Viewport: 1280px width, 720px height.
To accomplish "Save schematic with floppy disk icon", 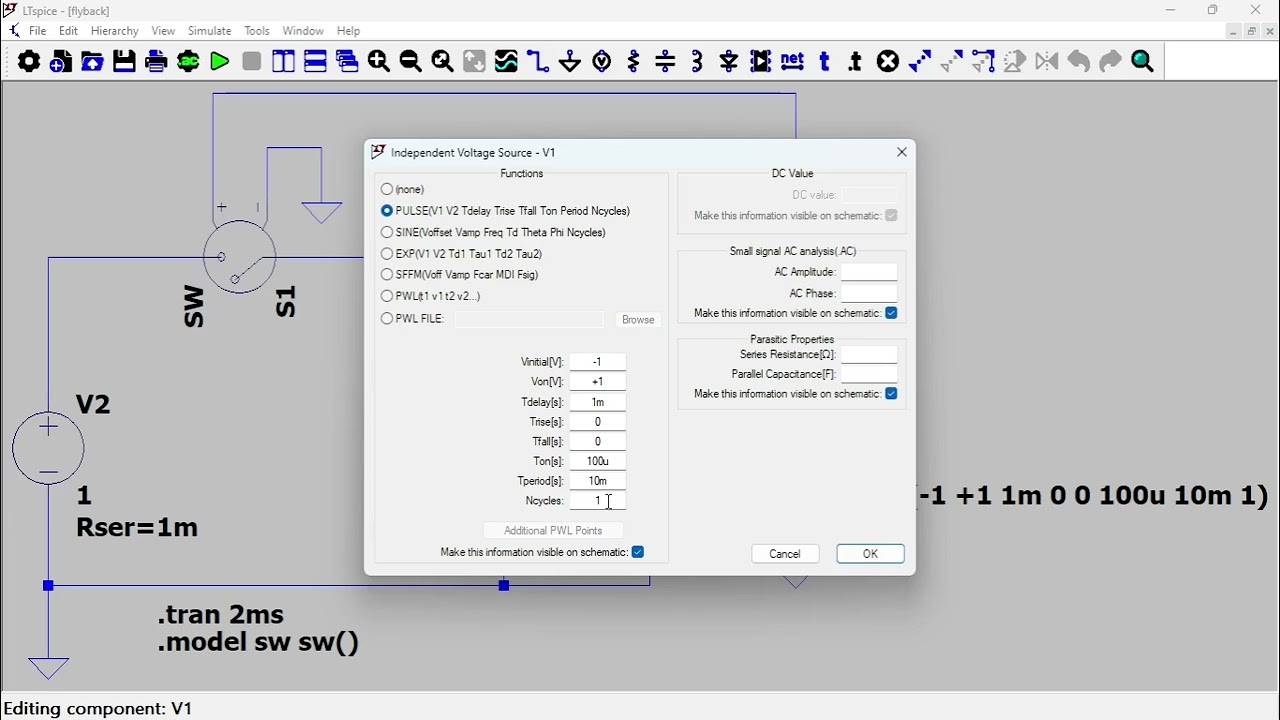I will coord(124,62).
